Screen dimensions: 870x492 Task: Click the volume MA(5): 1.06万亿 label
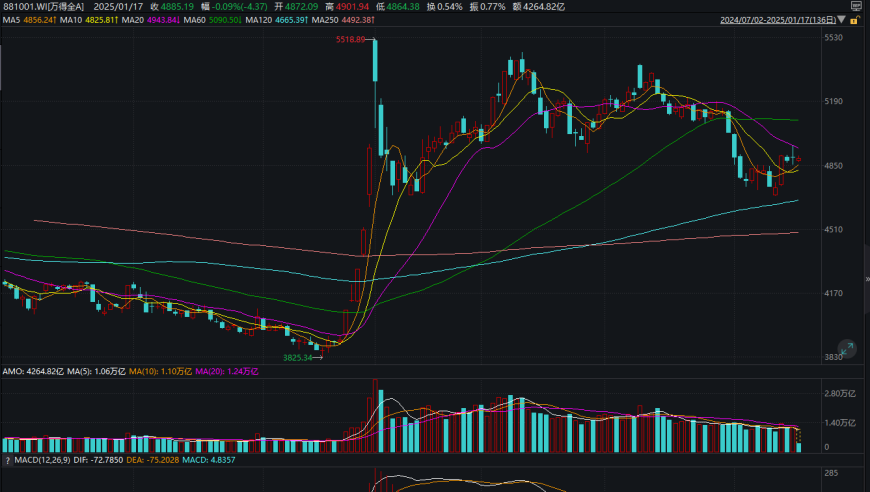tap(96, 371)
